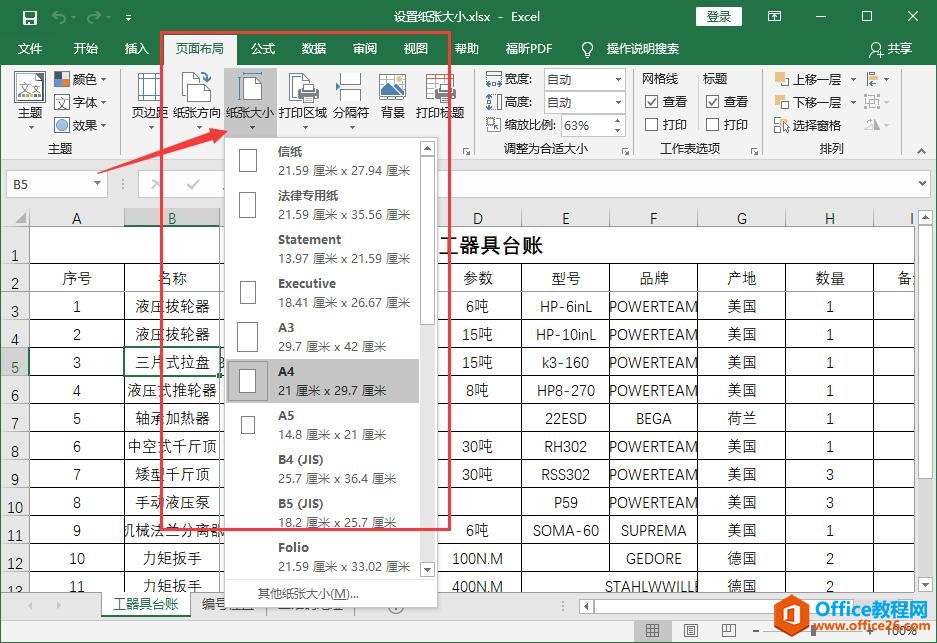
Task: Open the 页边距 margins button
Action: [147, 100]
